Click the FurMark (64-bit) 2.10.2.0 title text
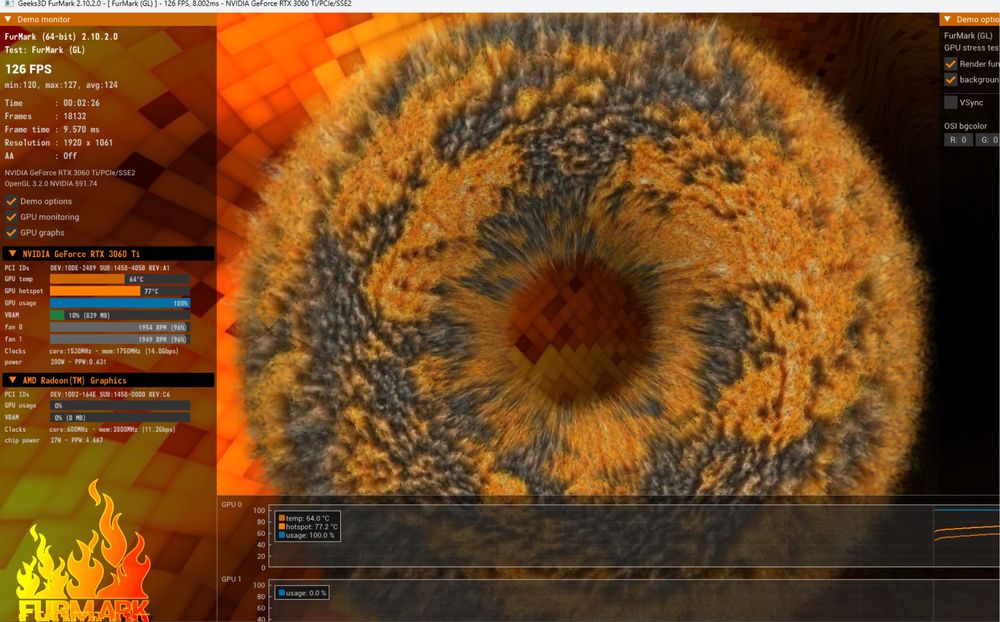 click(61, 36)
